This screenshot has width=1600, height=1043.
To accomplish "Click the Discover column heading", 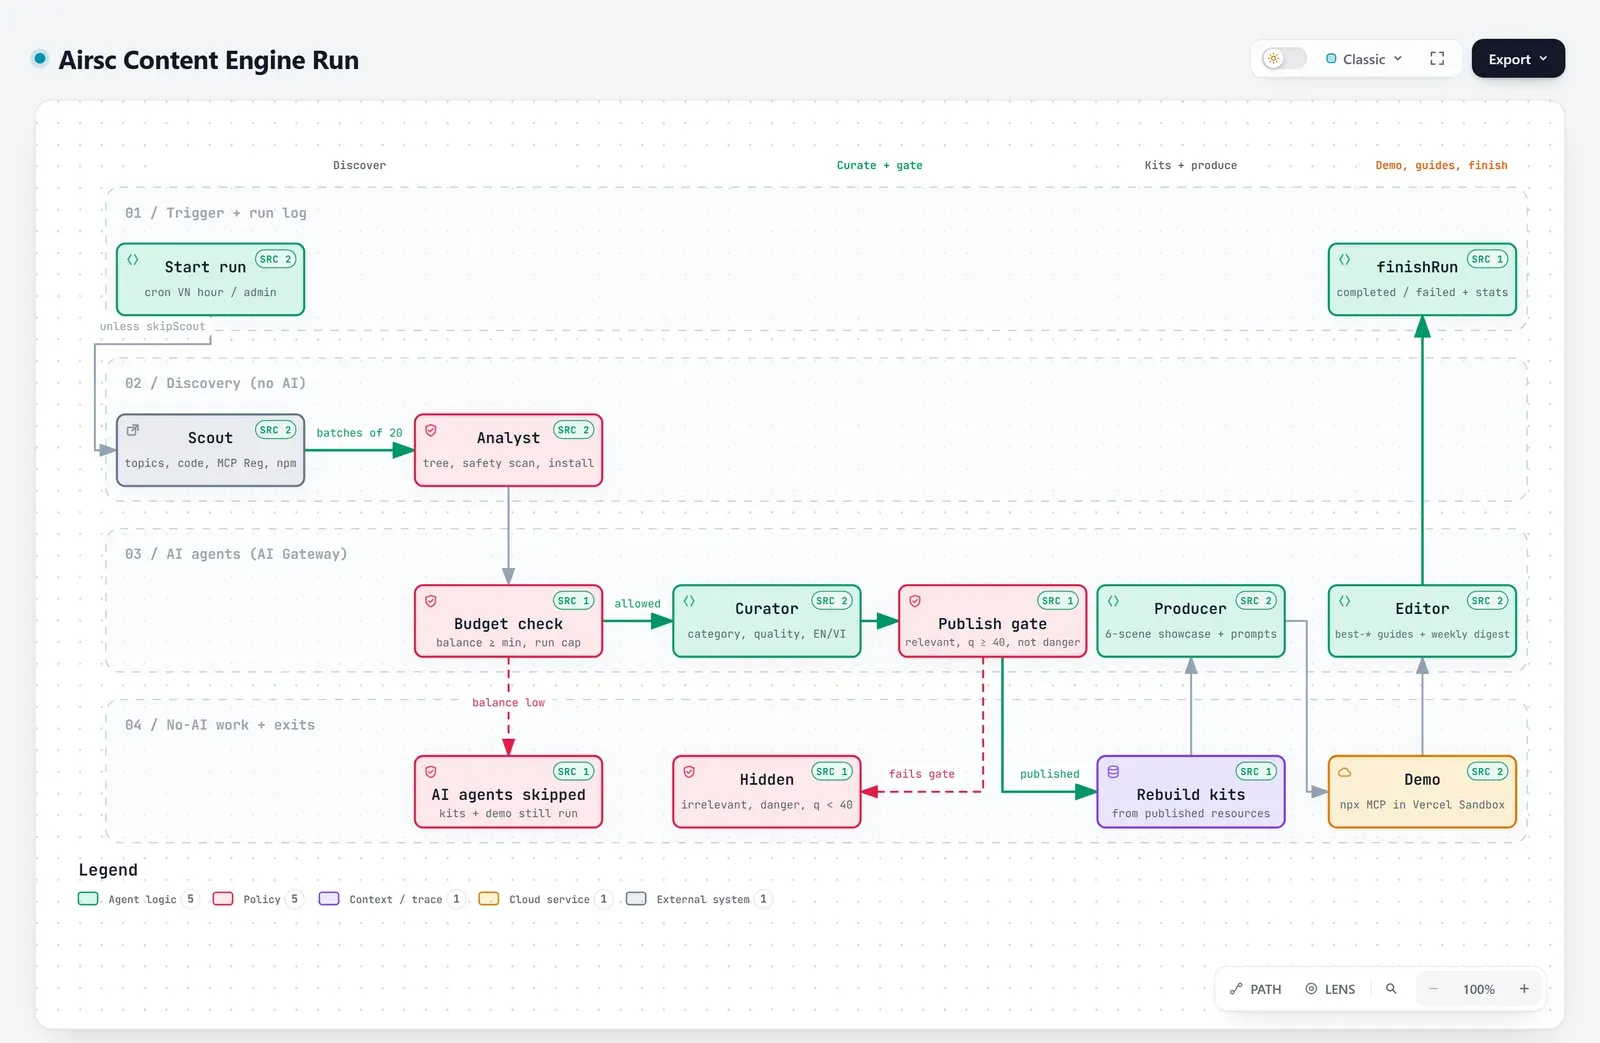I will (x=359, y=165).
